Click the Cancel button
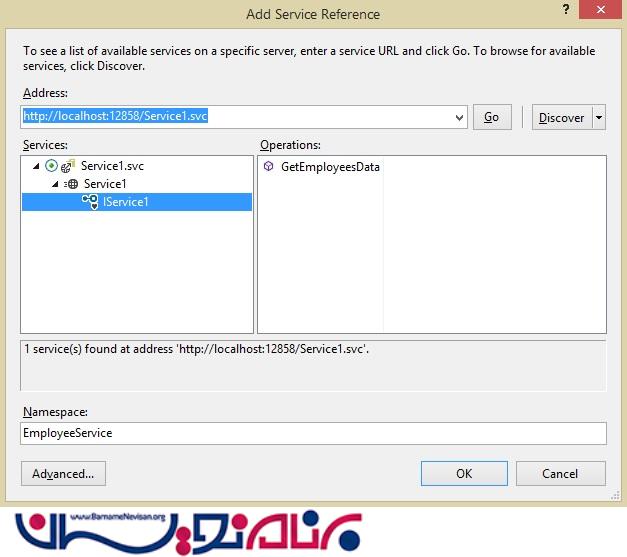This screenshot has width=627, height=557. (x=560, y=473)
